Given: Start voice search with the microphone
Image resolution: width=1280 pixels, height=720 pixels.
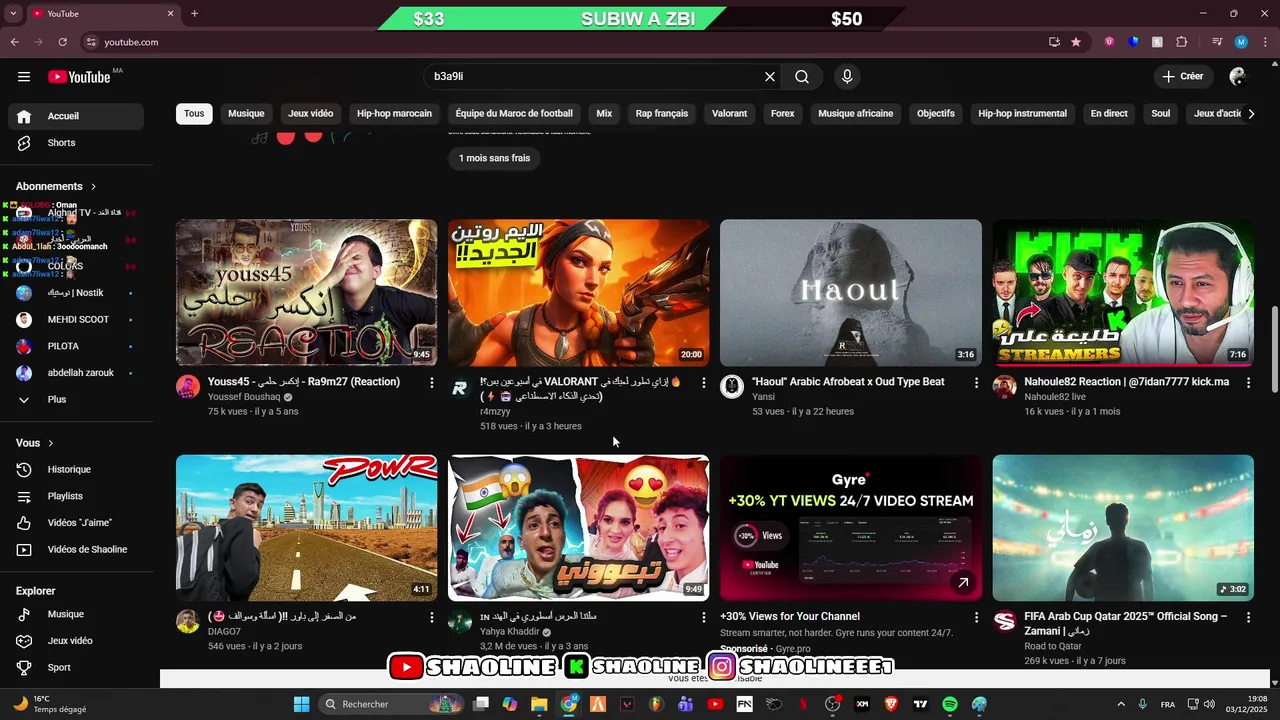Looking at the screenshot, I should tap(847, 77).
